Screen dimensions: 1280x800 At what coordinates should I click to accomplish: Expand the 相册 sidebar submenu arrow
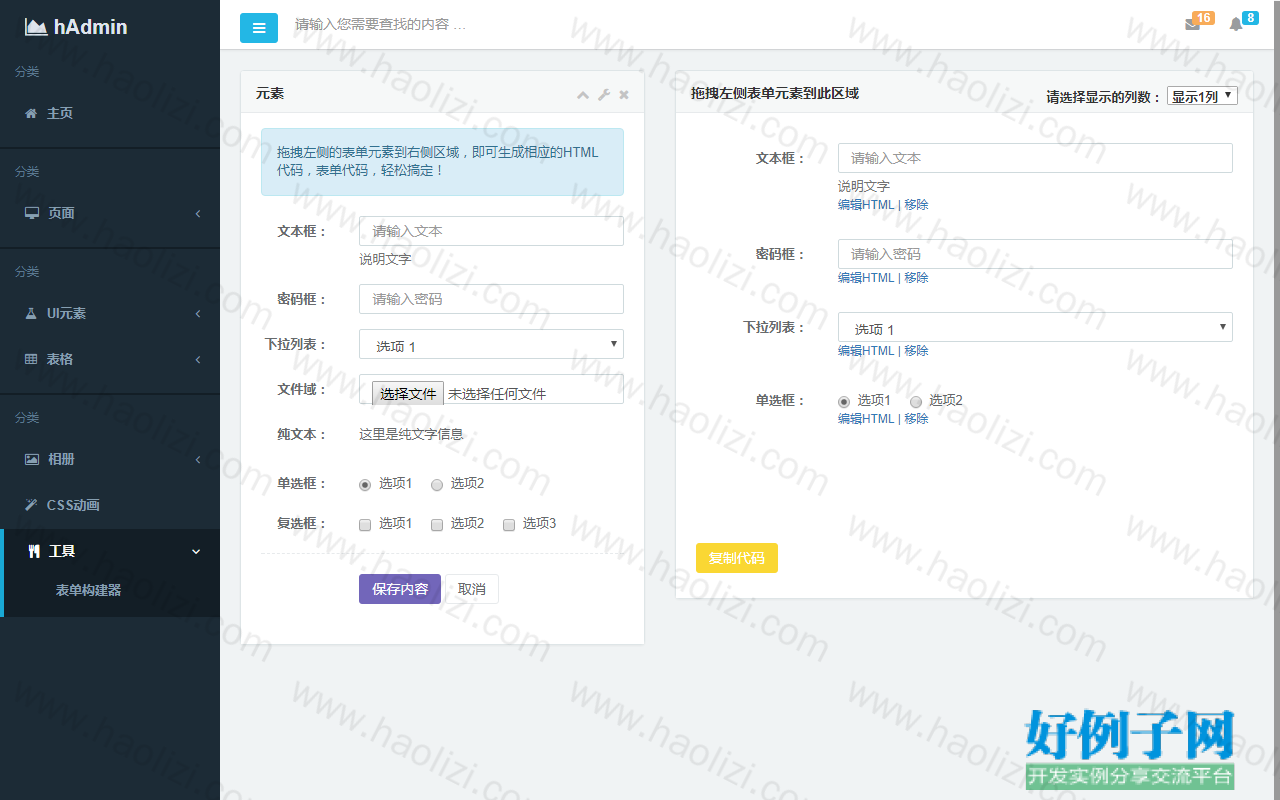(x=198, y=459)
